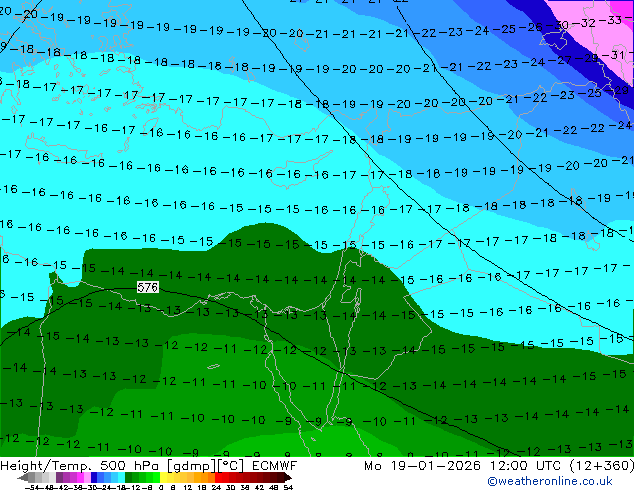Click the bright red legend swatch above 24
Screen dimensions: 634x490
[x=218, y=478]
